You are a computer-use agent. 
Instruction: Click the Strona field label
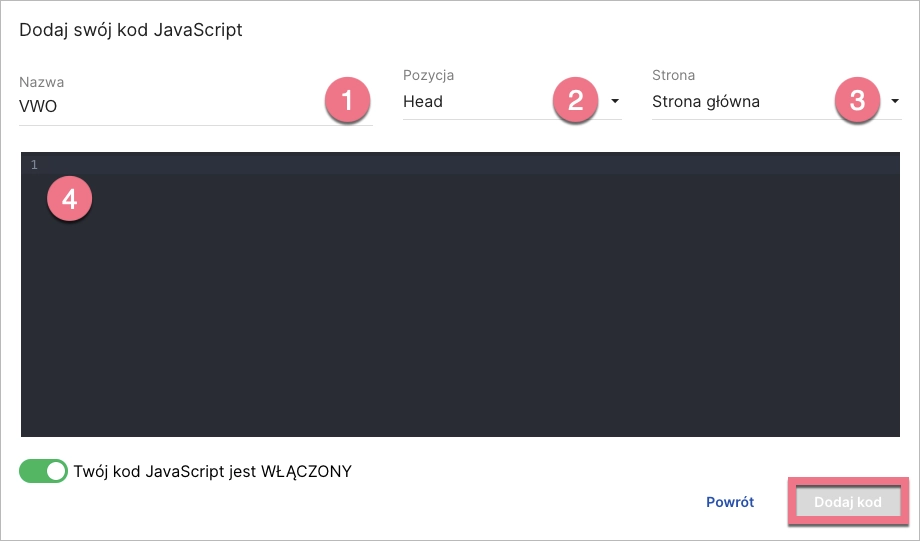673,75
